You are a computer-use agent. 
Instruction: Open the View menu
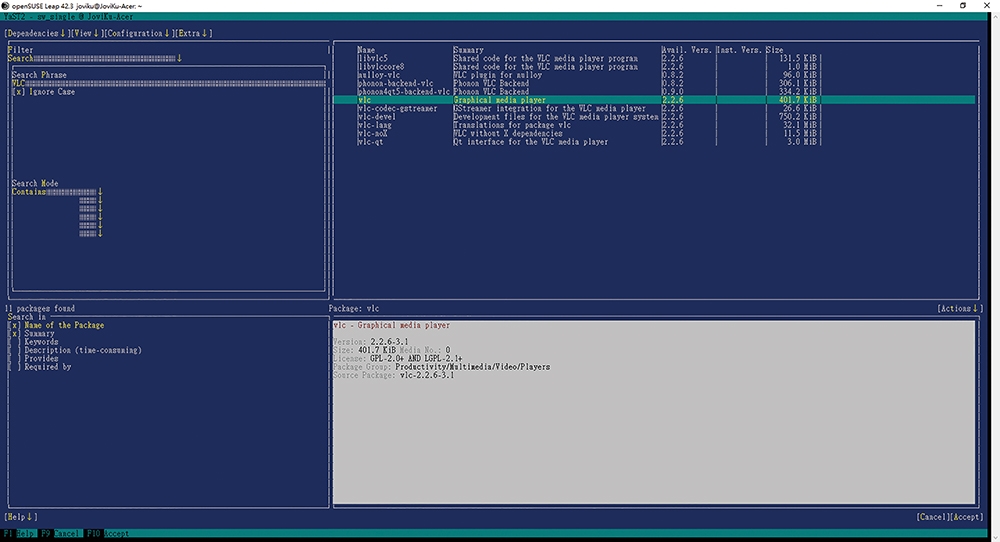85,33
